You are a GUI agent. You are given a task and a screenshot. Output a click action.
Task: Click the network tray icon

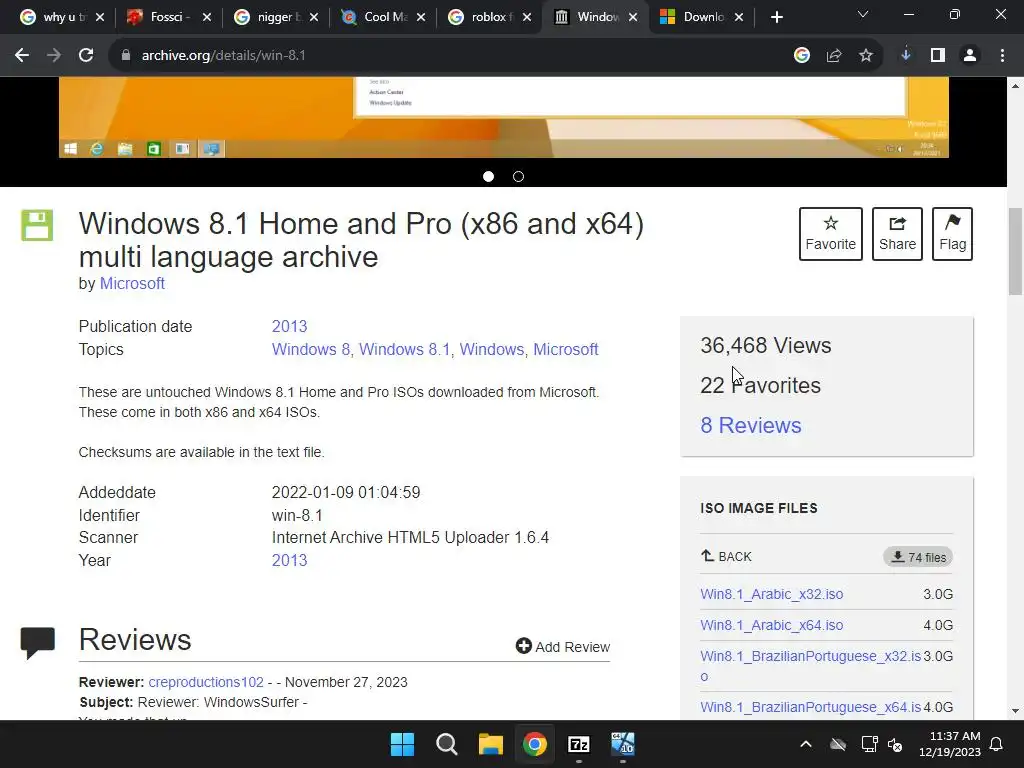point(869,744)
